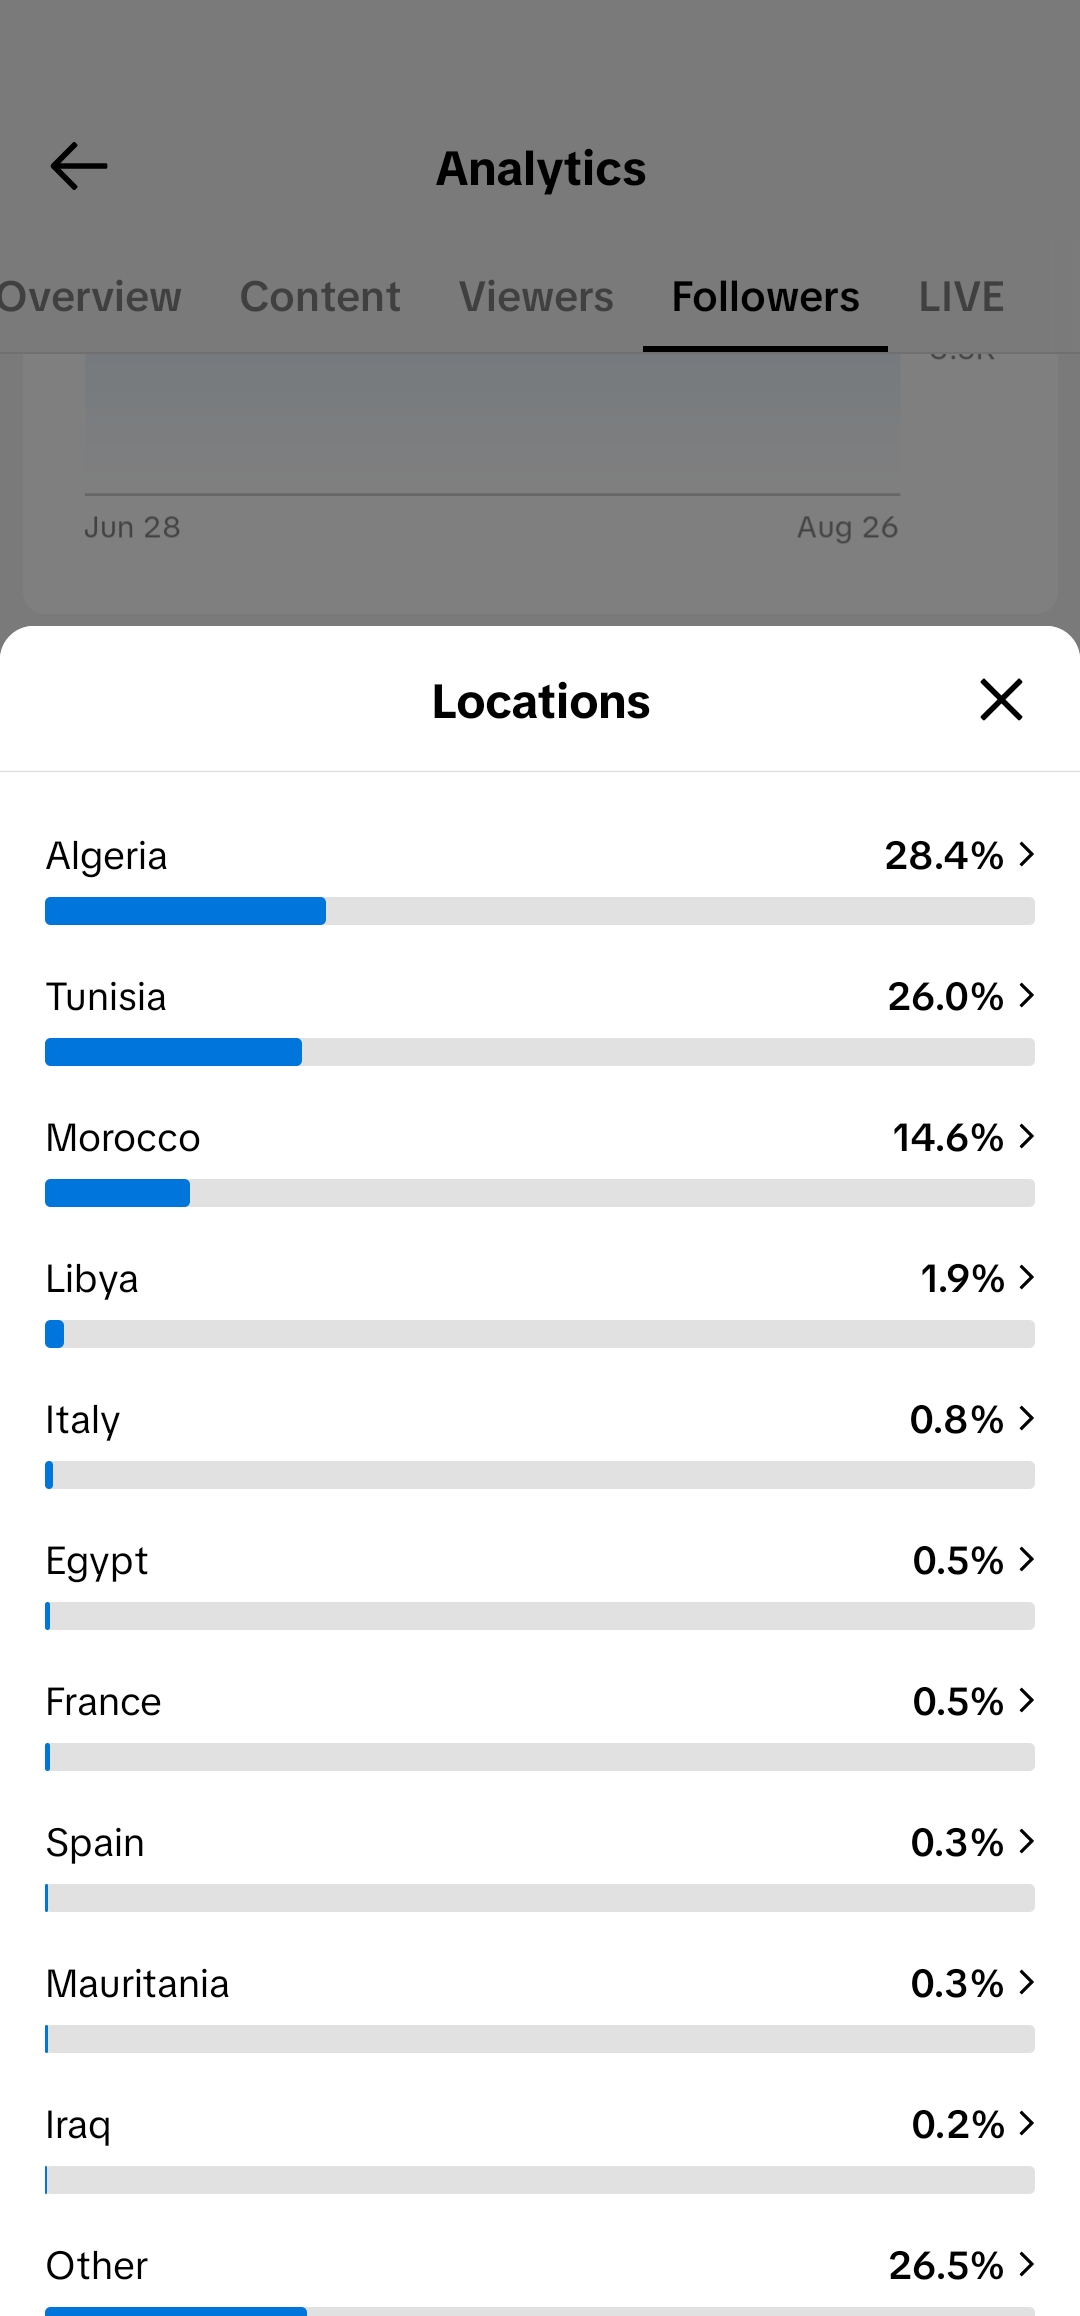Open Iraq 0.2% entry

coord(540,2149)
